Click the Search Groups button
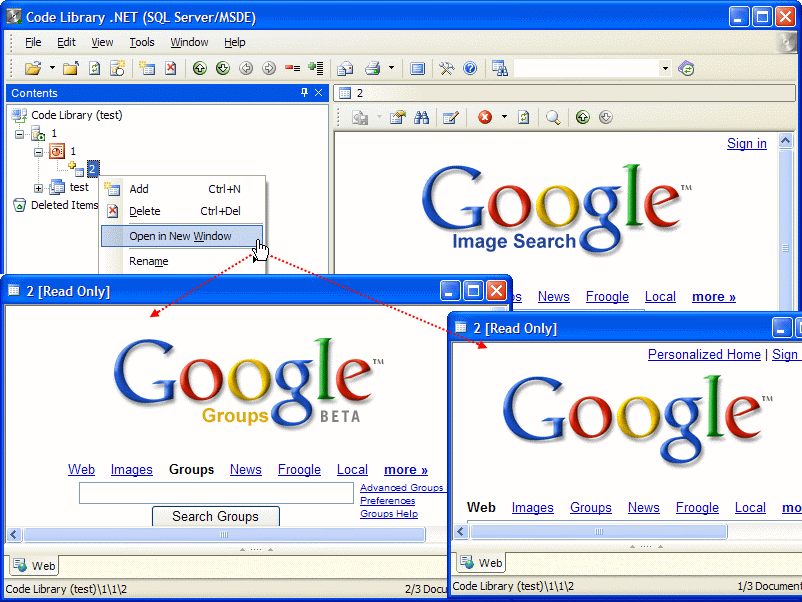This screenshot has height=602, width=802. (216, 516)
